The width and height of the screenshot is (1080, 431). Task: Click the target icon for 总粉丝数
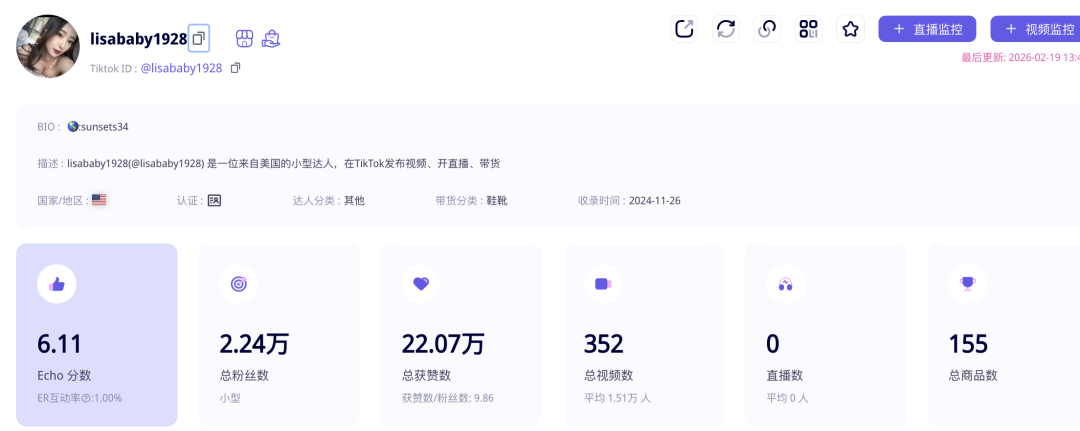tap(239, 284)
